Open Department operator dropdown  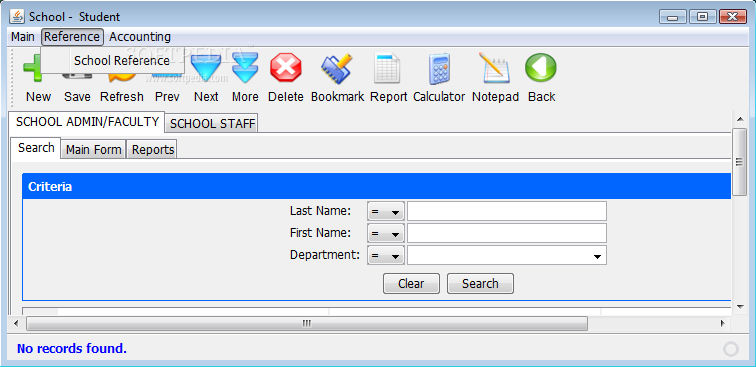386,256
